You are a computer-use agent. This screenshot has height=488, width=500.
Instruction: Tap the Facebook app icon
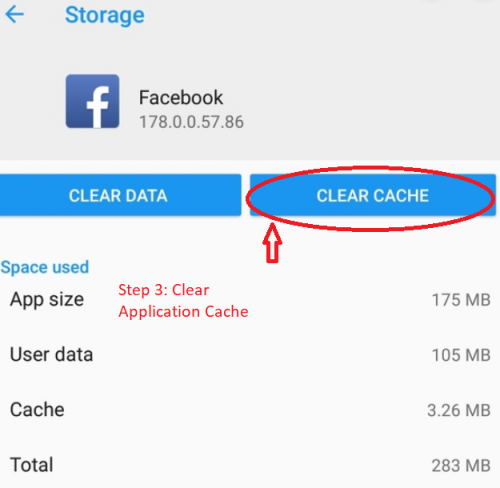click(92, 101)
